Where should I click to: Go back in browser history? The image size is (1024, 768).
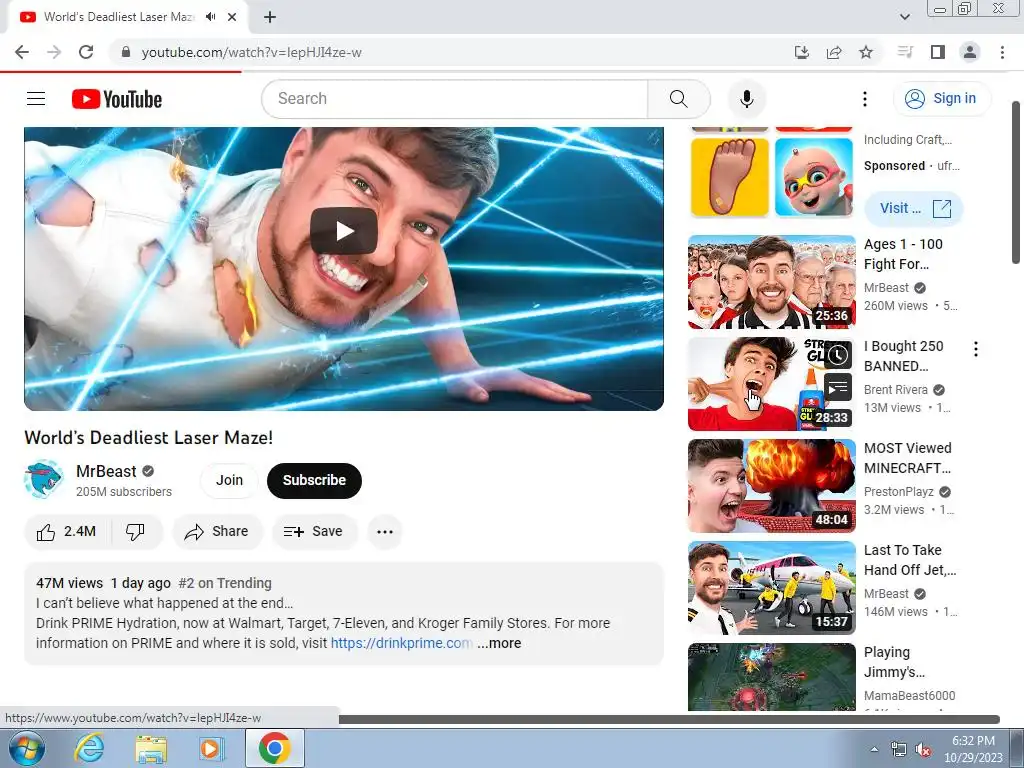(22, 52)
